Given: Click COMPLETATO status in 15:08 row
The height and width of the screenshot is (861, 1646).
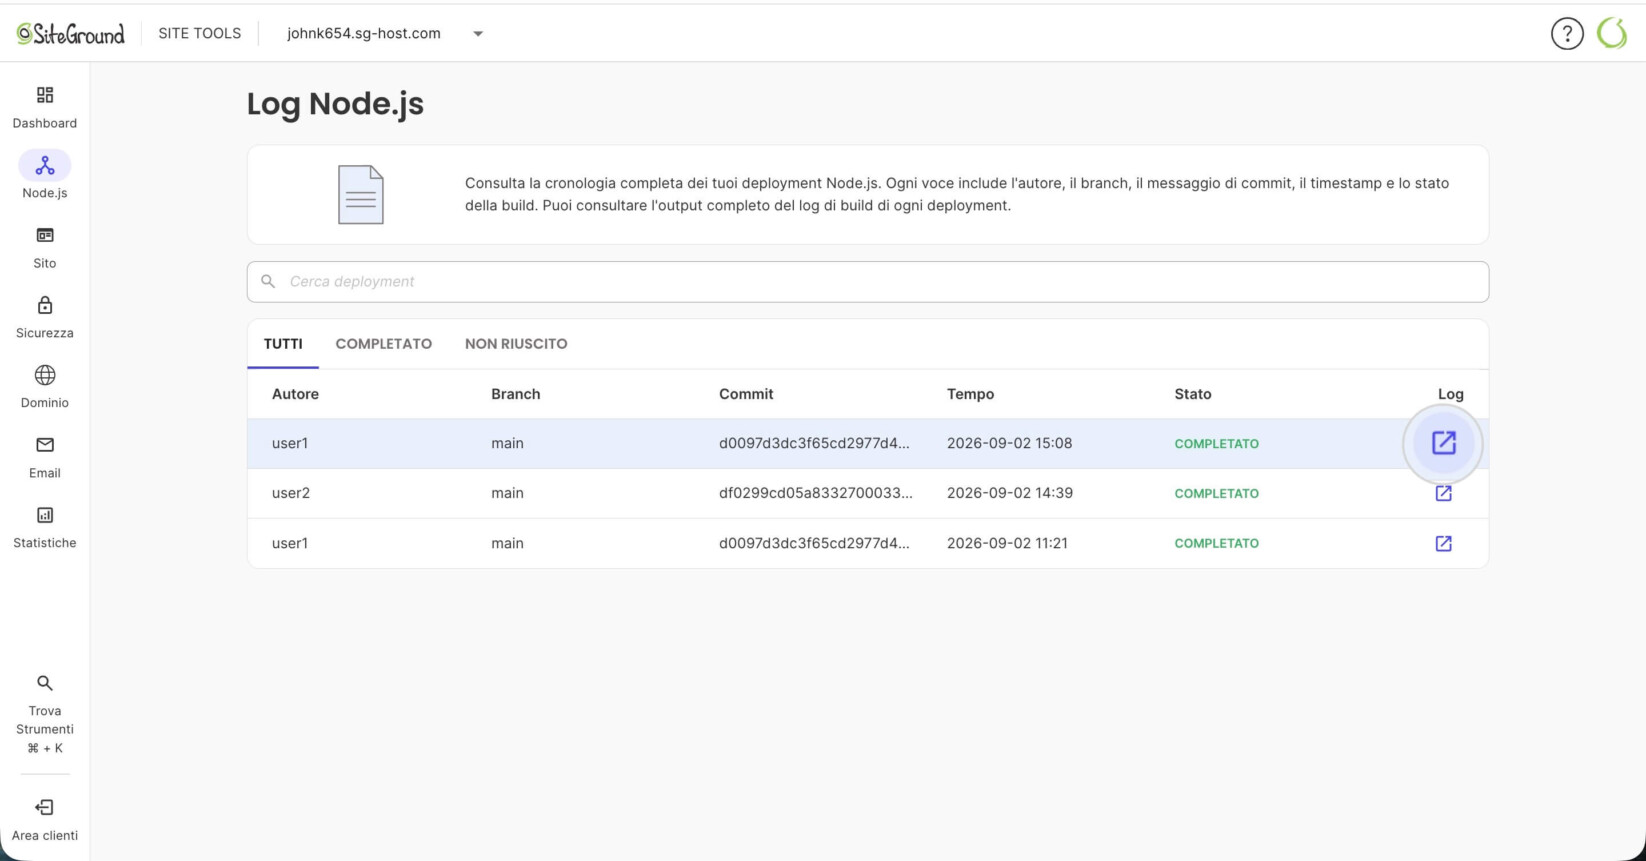Looking at the screenshot, I should click(1217, 443).
